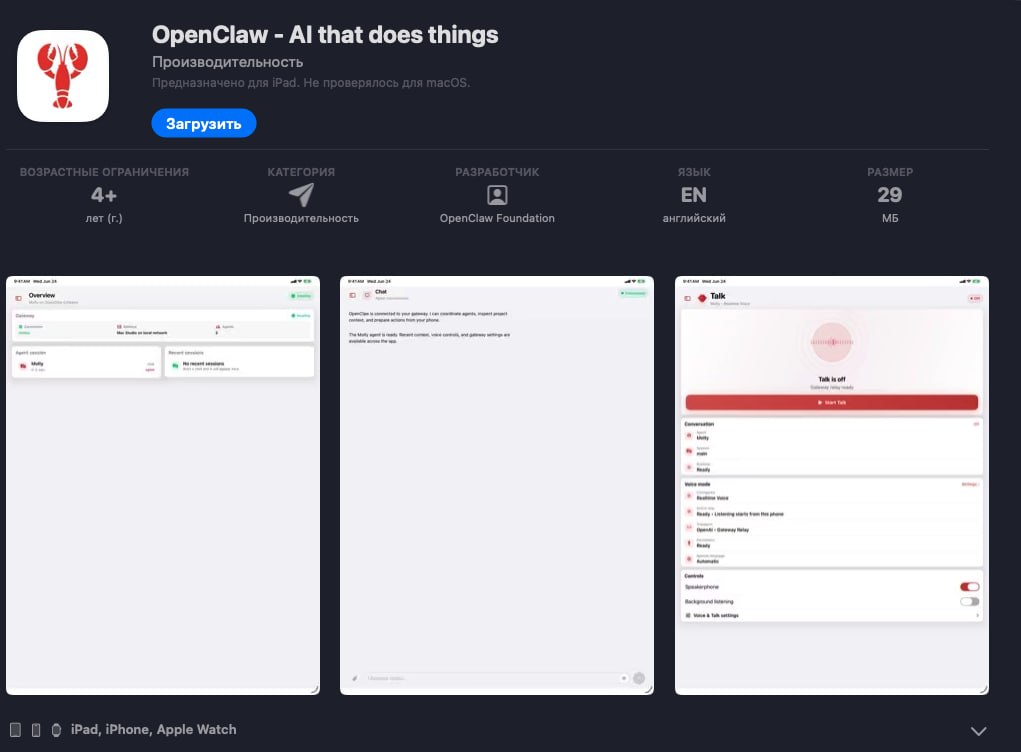Open the Talk screenshot thumbnail
Image resolution: width=1021 pixels, height=752 pixels.
point(832,485)
